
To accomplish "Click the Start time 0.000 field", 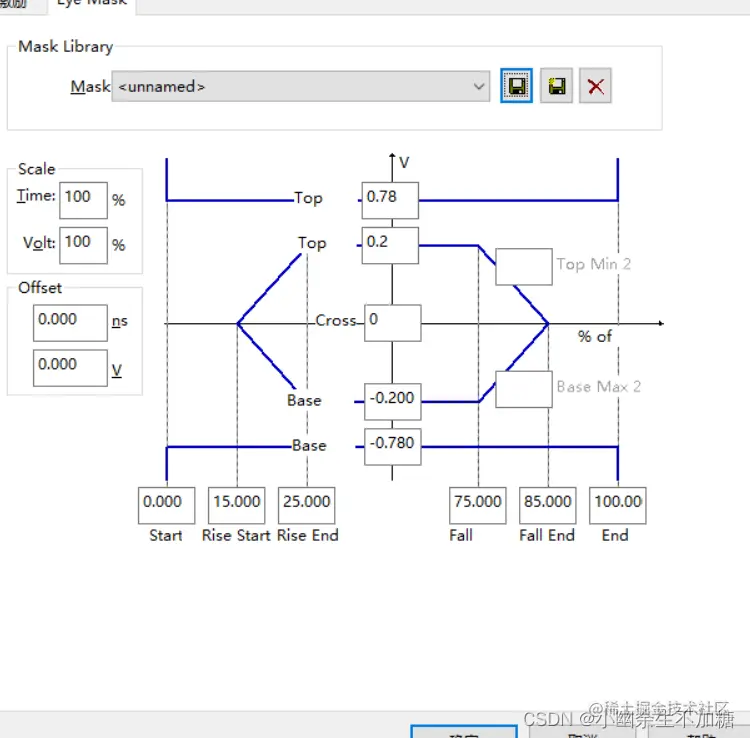I will [166, 506].
